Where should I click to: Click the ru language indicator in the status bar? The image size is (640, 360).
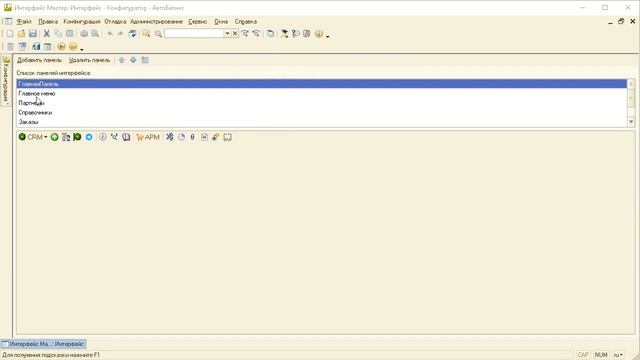tap(618, 355)
